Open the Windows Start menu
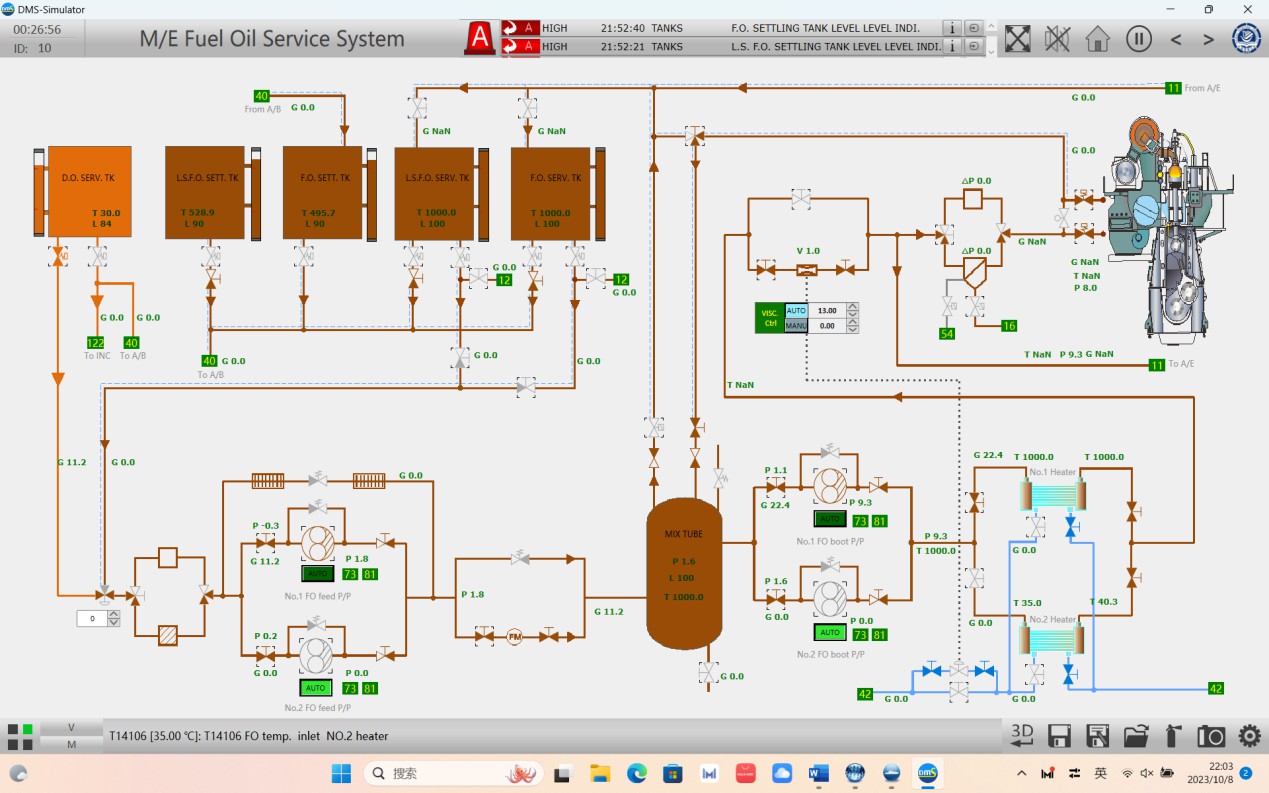This screenshot has width=1269, height=793. click(341, 773)
